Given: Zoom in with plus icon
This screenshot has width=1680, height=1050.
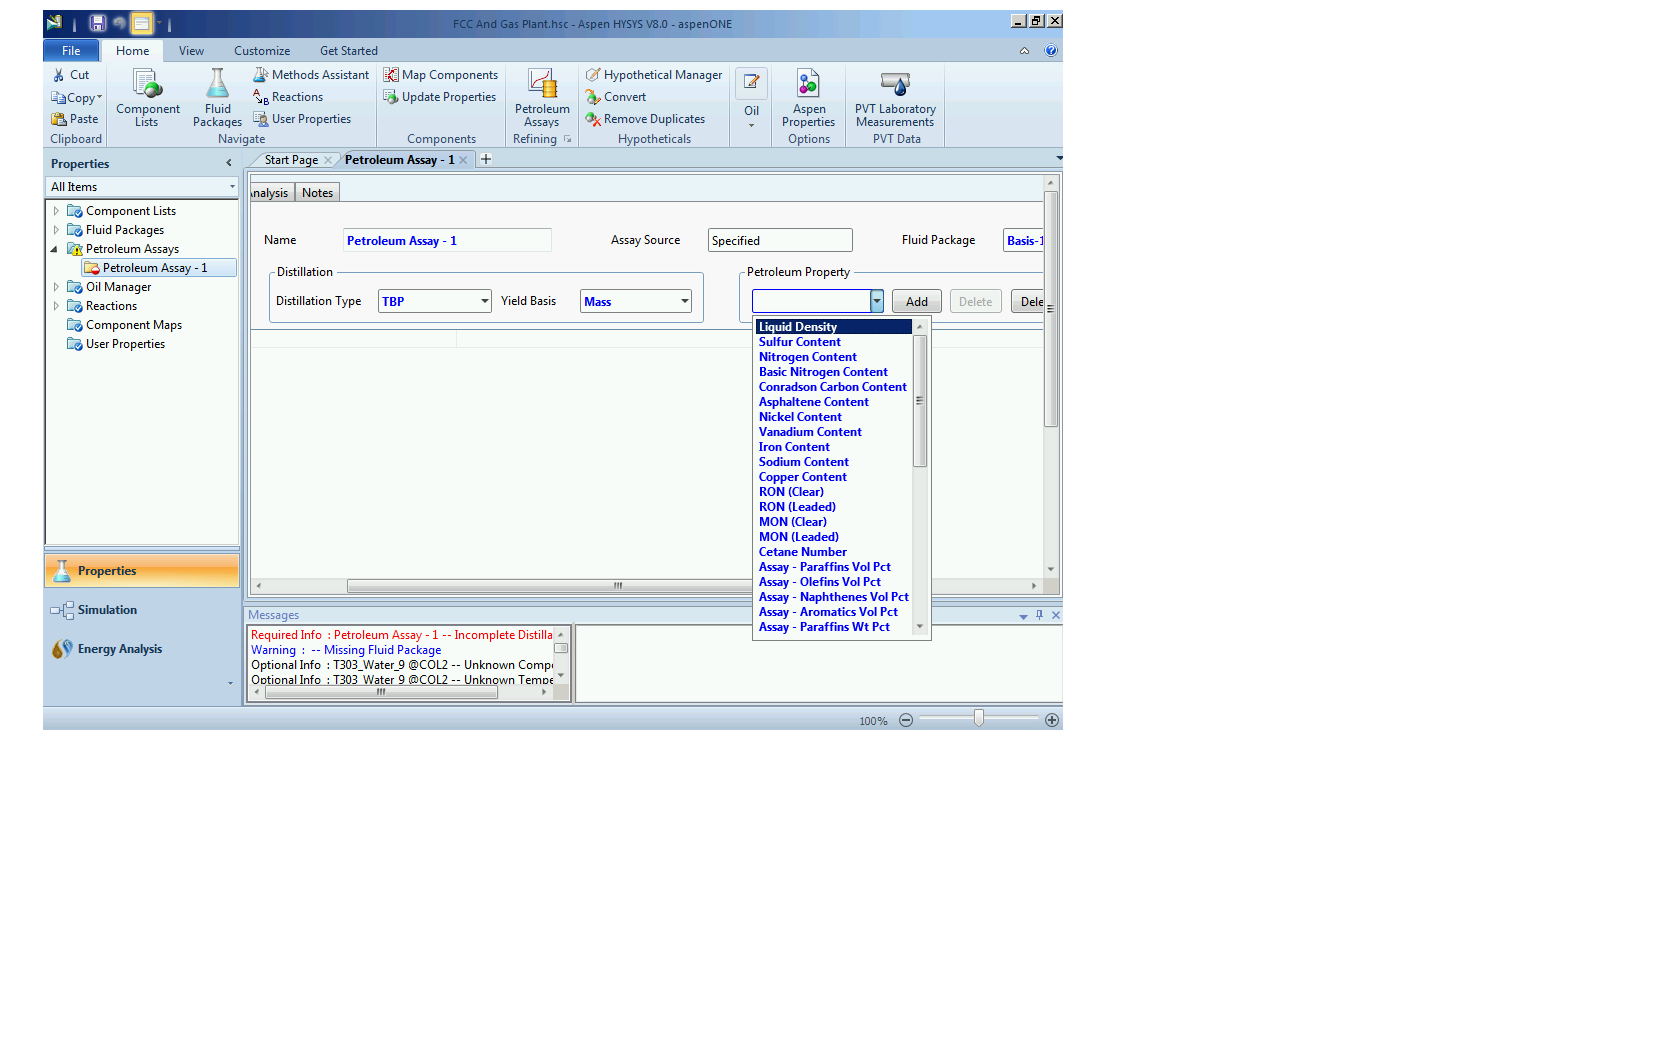Looking at the screenshot, I should (x=1052, y=720).
